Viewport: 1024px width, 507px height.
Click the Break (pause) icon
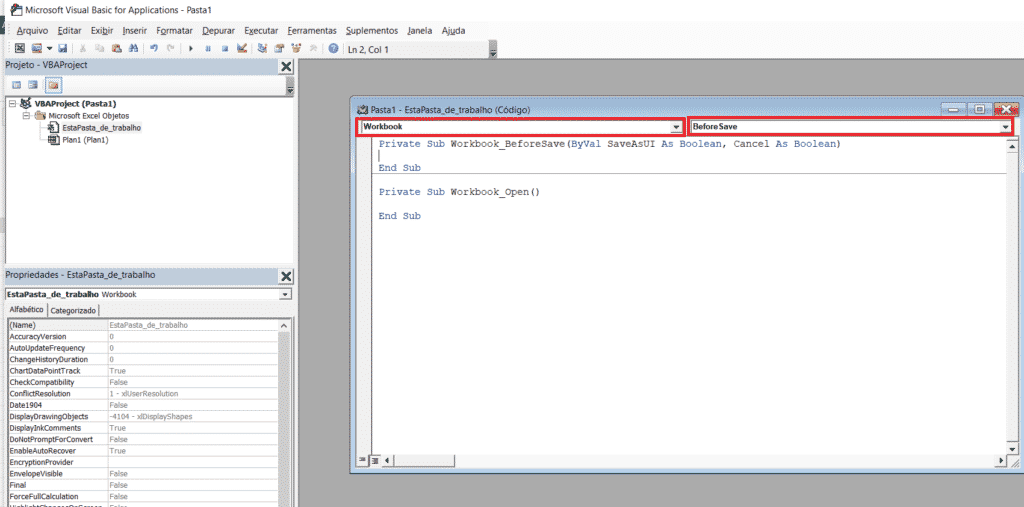(208, 48)
